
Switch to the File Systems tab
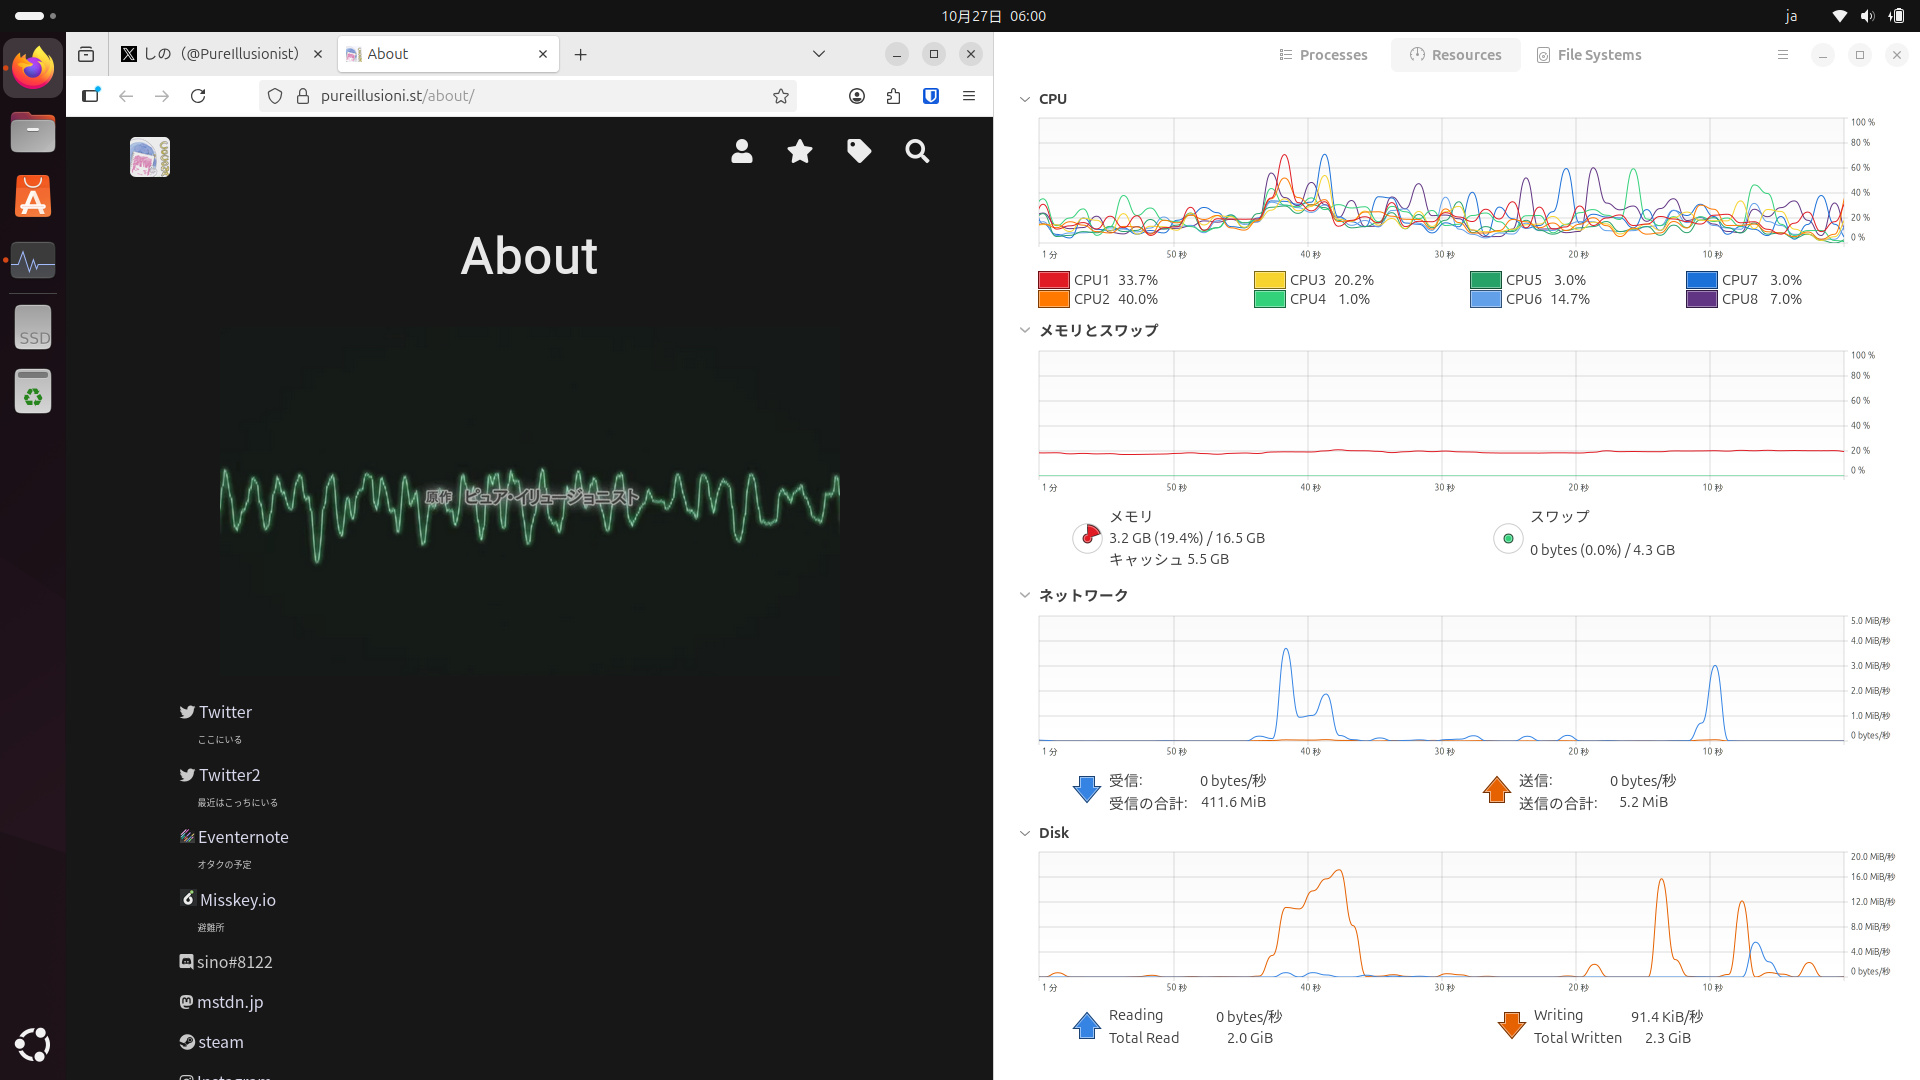1589,55
